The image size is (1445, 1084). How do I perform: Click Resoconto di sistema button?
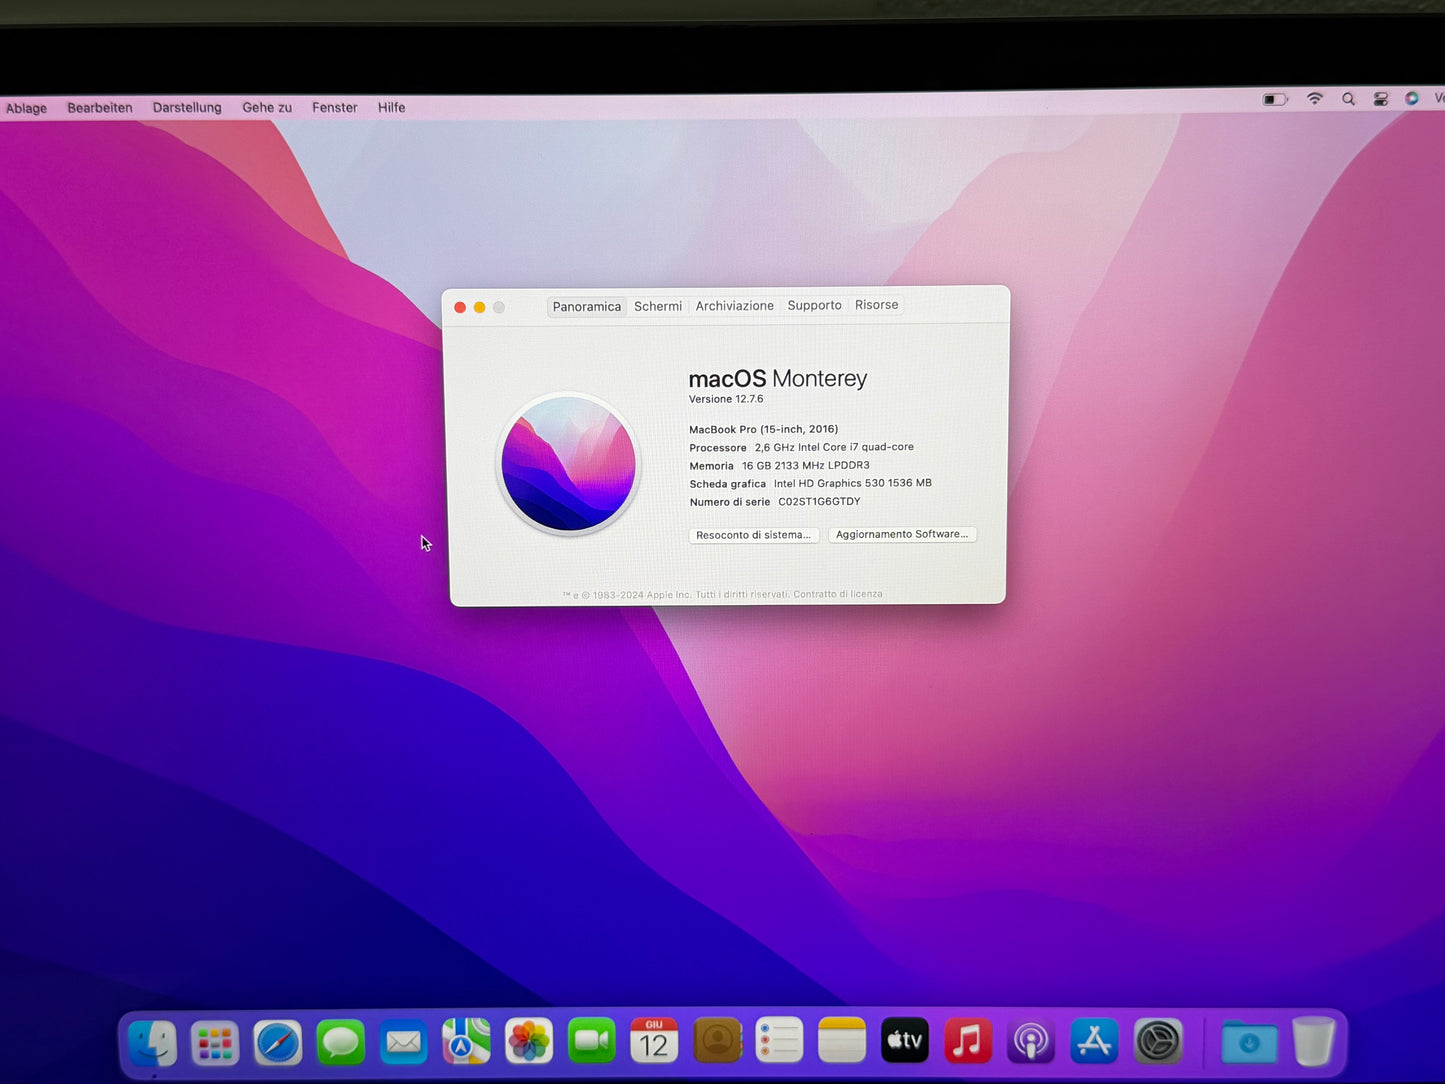pyautogui.click(x=754, y=535)
